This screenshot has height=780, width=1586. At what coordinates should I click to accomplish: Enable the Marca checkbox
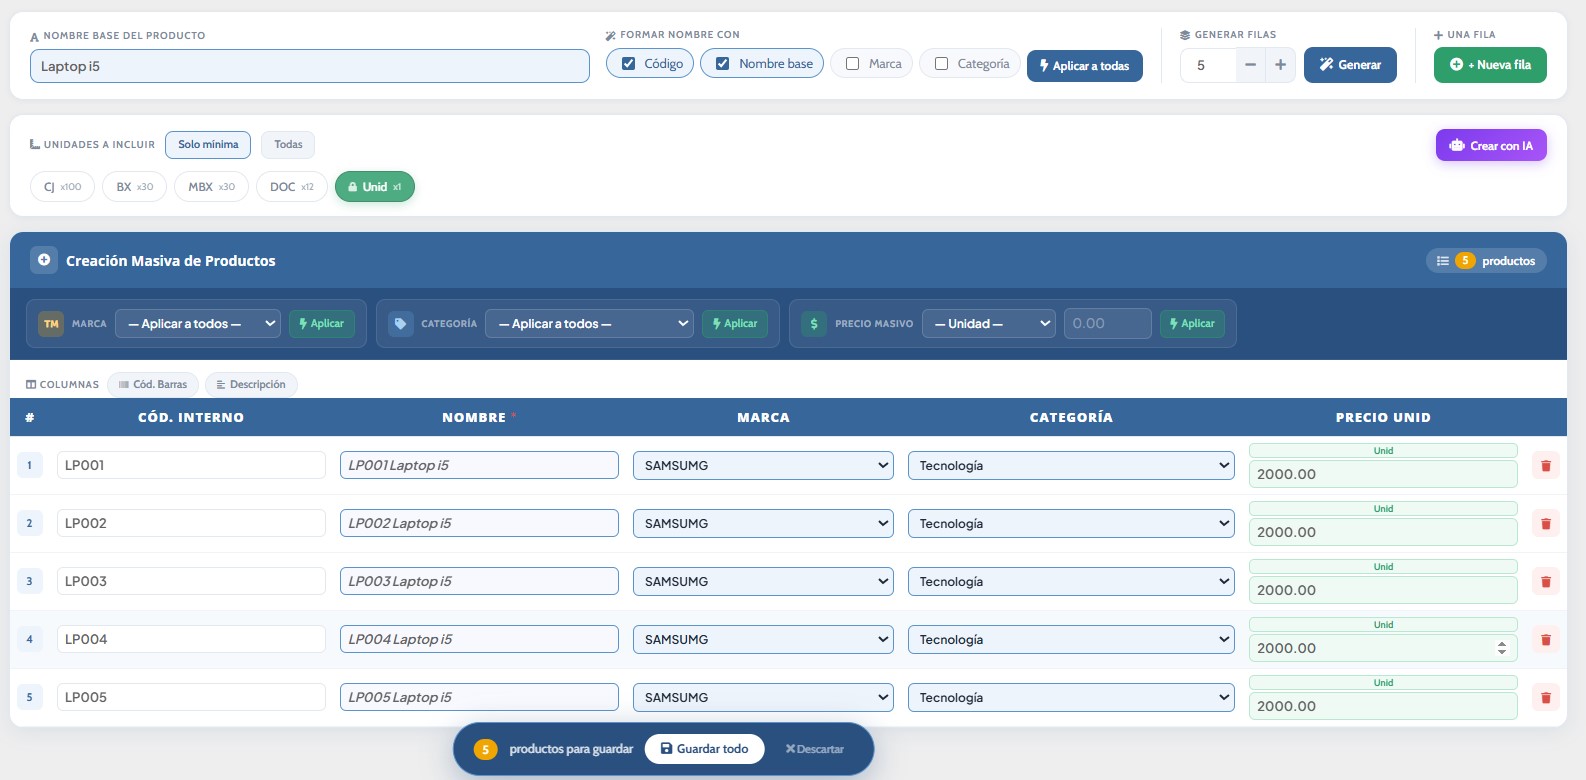853,64
